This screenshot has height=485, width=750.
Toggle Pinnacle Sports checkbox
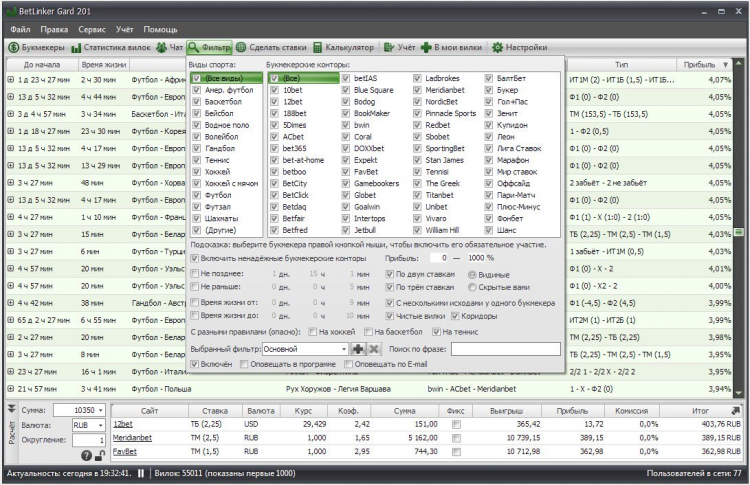417,113
